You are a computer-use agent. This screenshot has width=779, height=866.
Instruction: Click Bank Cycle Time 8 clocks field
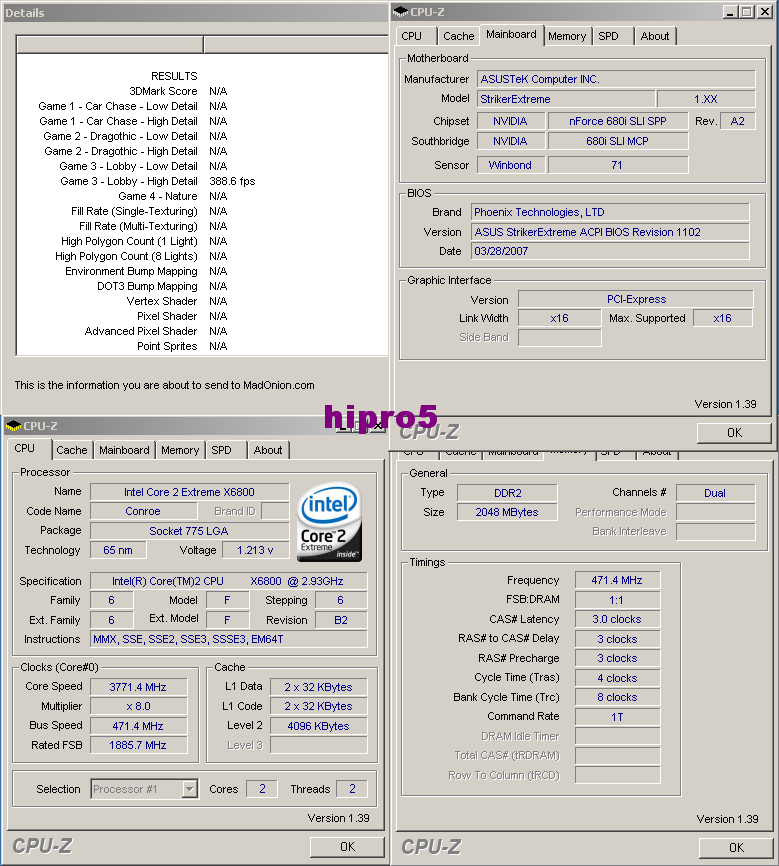(618, 698)
